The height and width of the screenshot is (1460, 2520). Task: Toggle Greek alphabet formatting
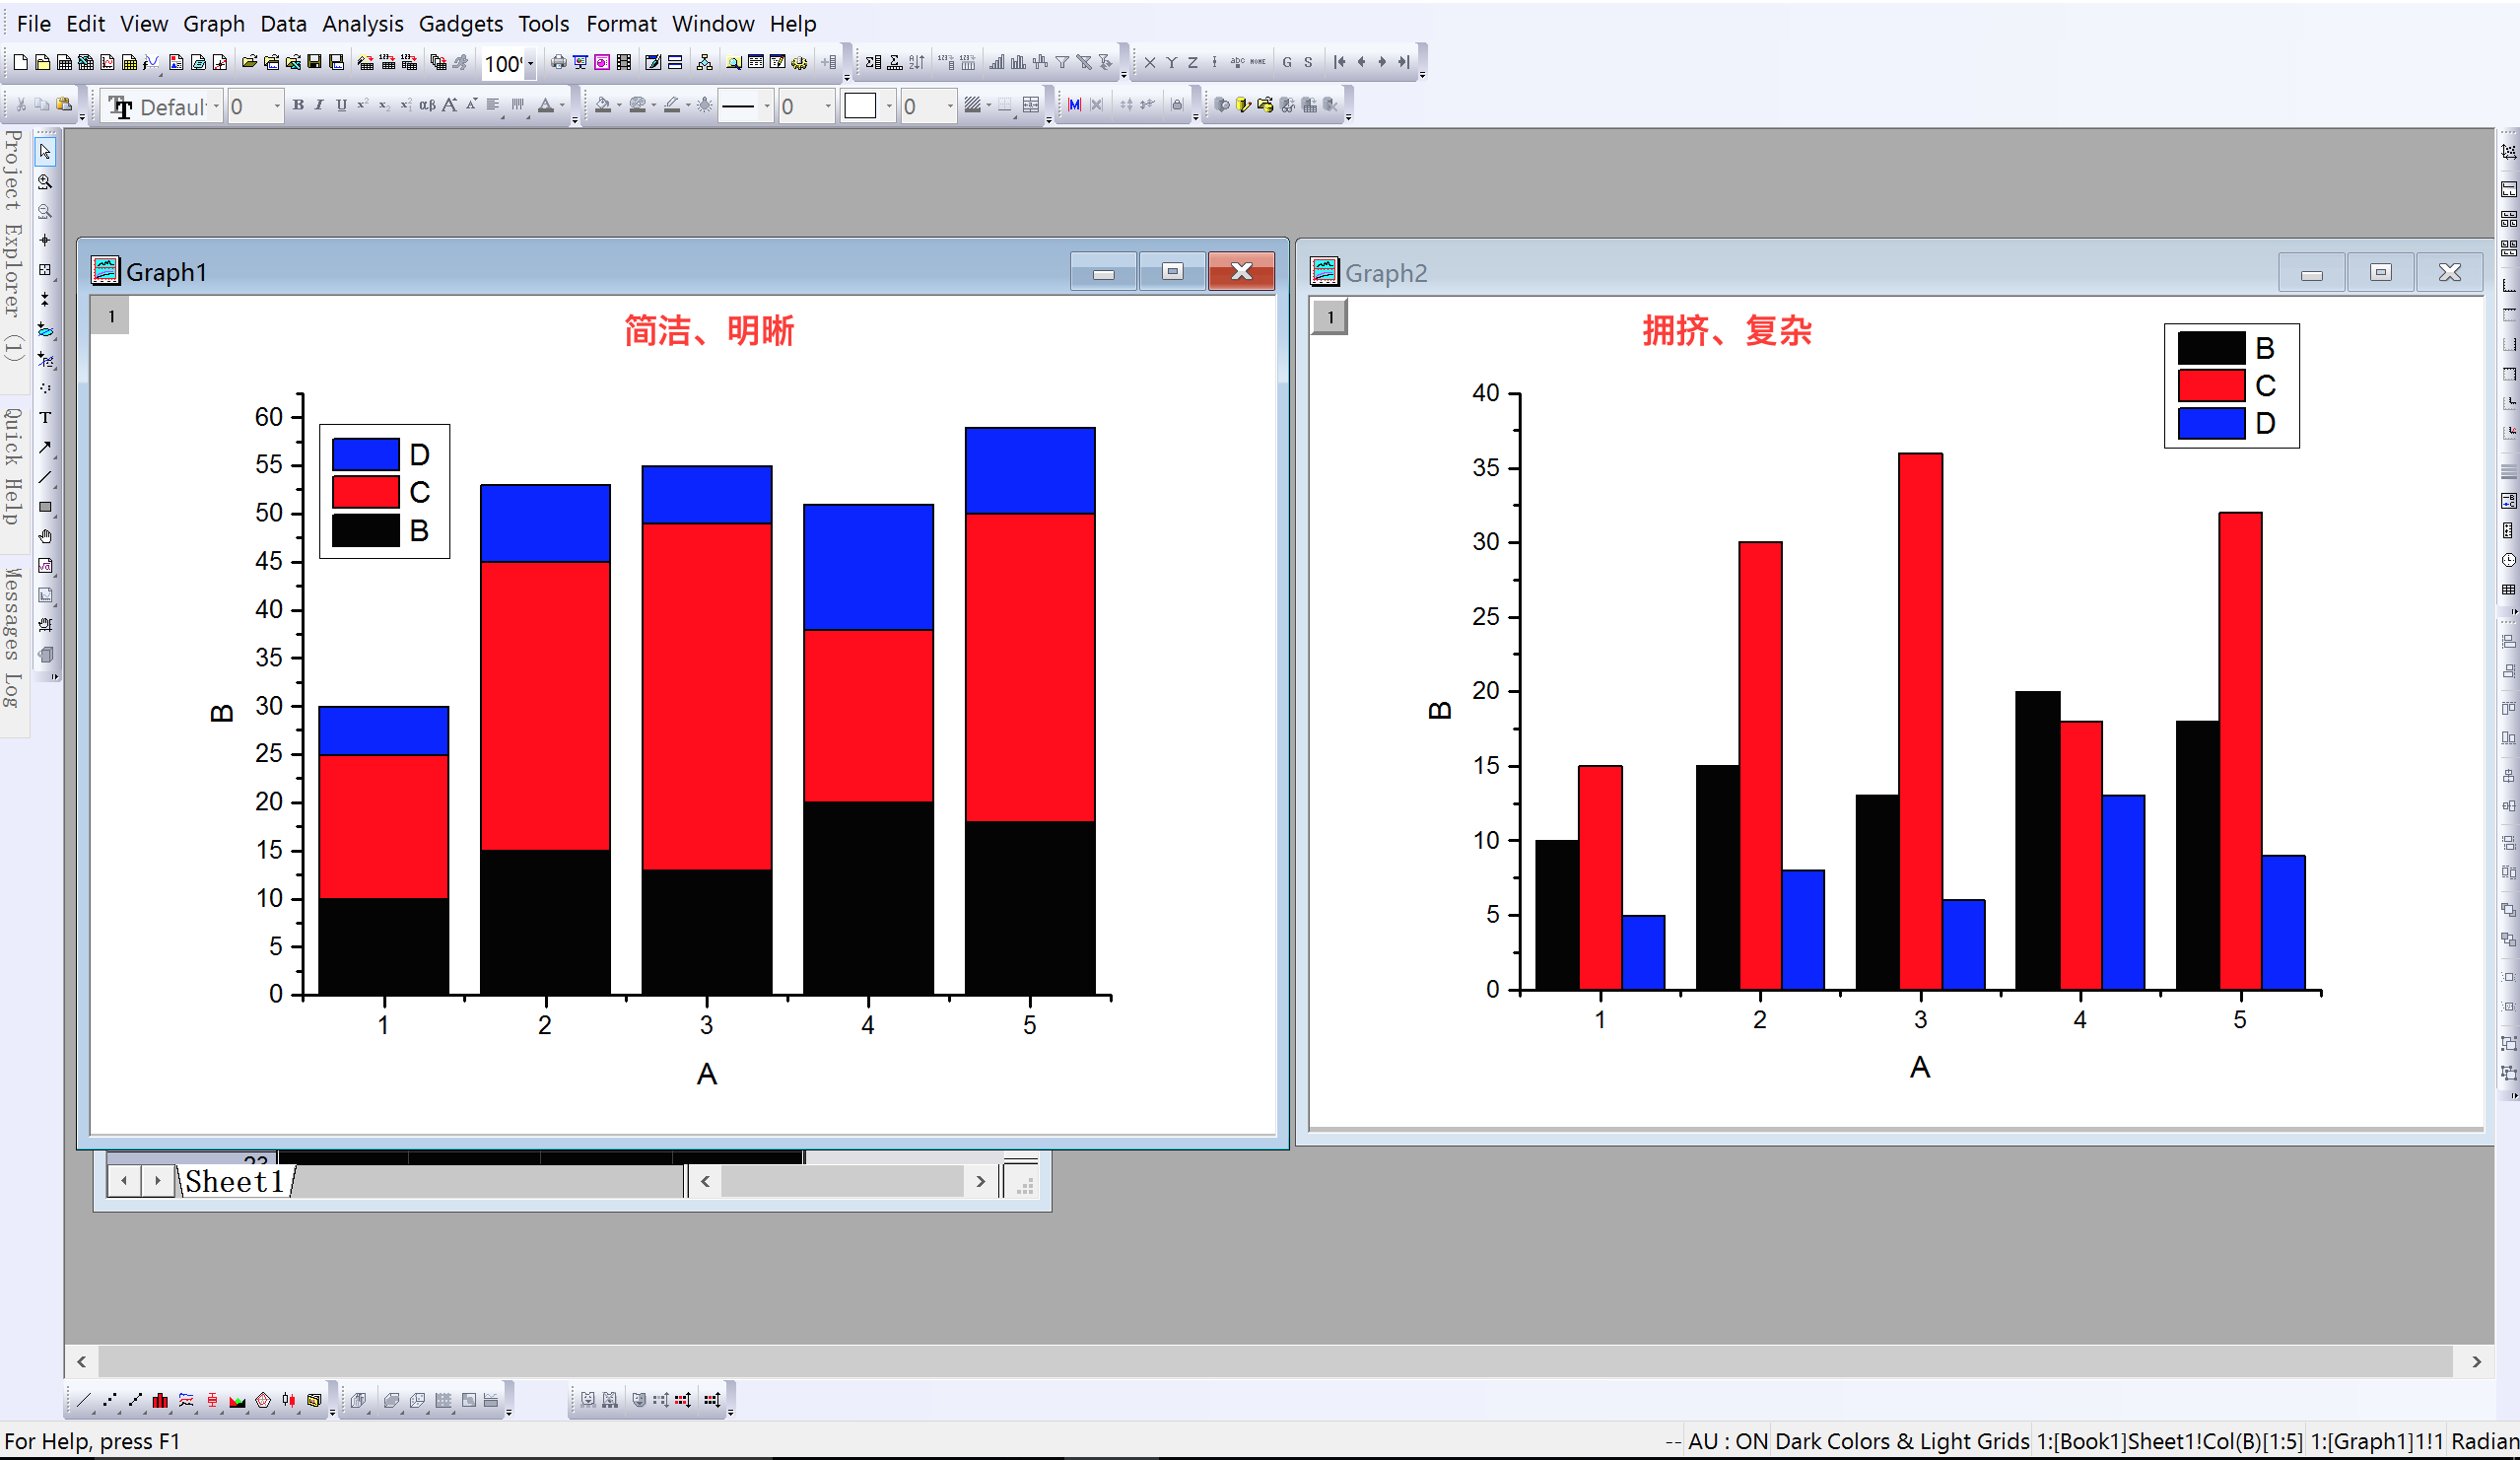click(x=427, y=105)
